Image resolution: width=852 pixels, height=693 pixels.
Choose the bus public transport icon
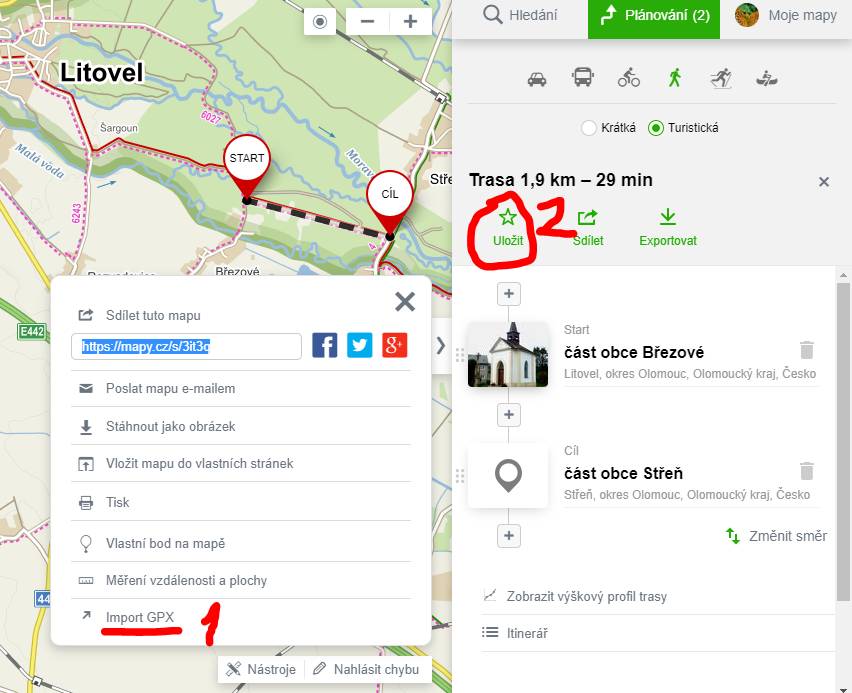[582, 77]
